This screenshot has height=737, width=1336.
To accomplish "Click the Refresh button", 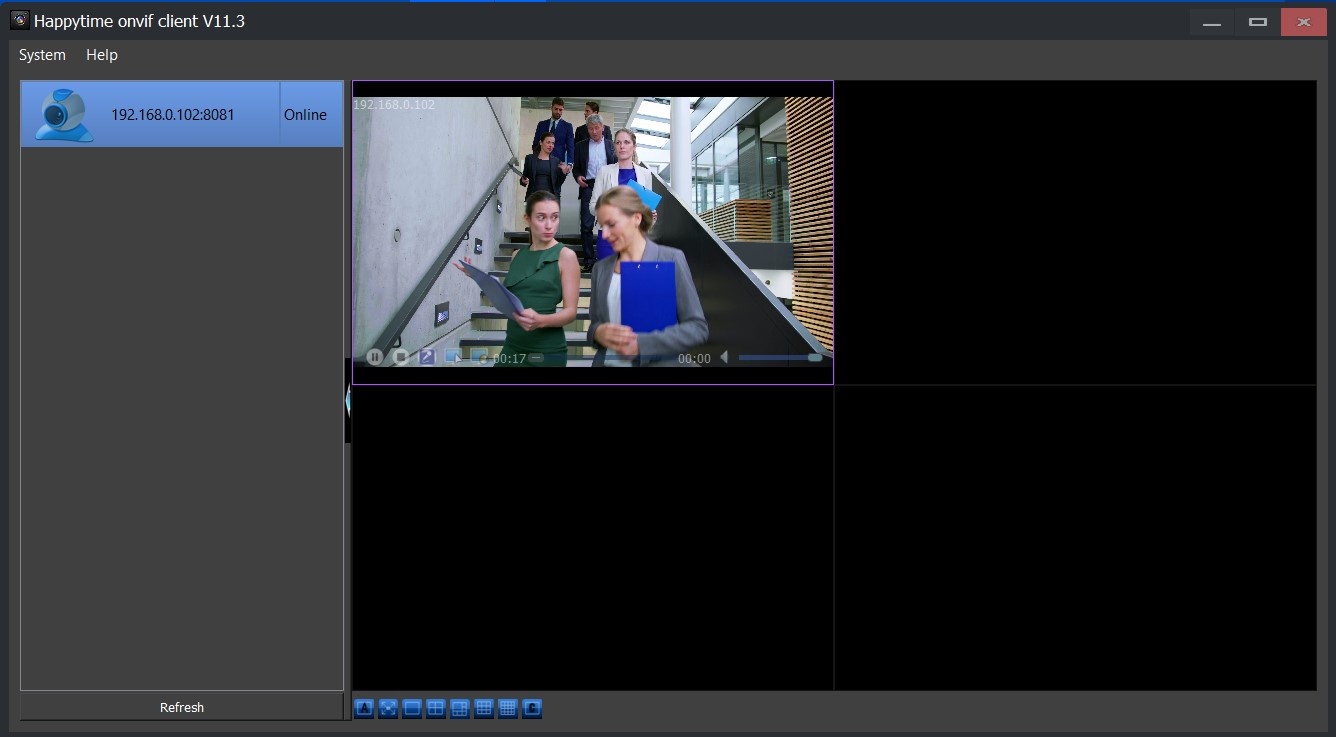I will 182,707.
